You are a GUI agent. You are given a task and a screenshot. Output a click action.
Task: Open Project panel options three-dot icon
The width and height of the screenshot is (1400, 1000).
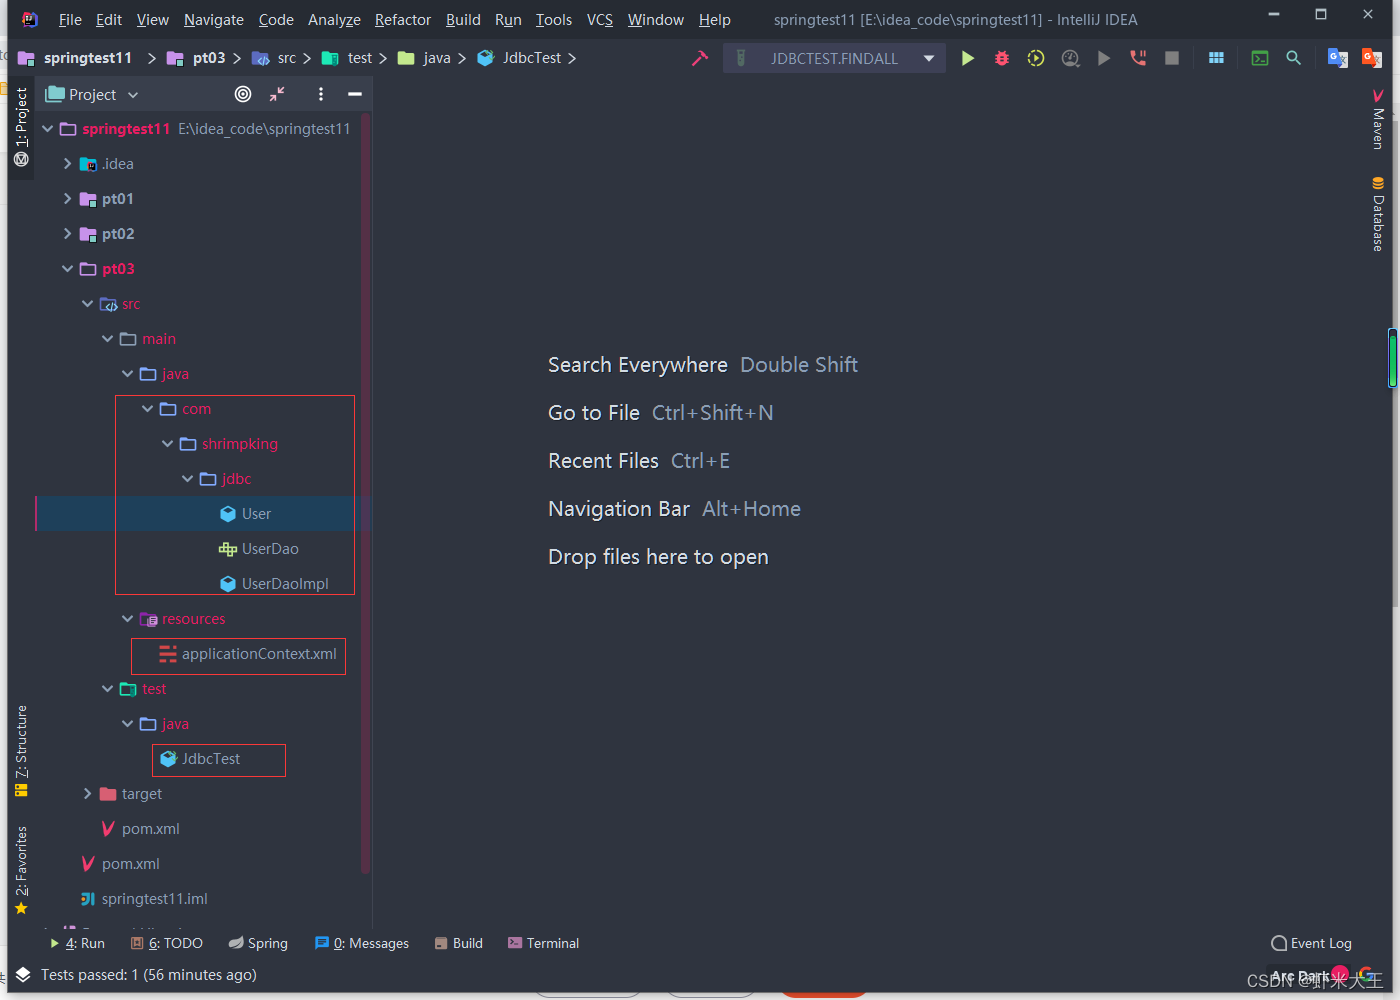320,94
